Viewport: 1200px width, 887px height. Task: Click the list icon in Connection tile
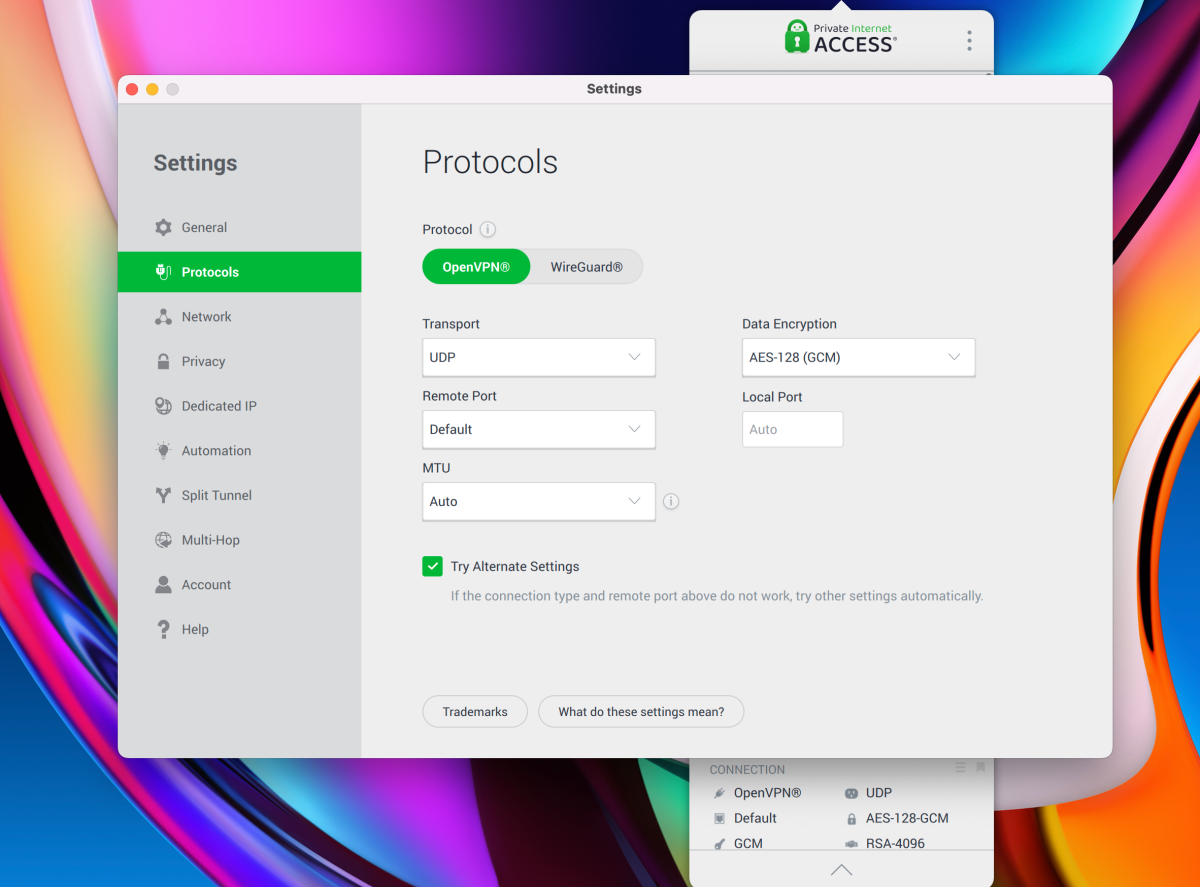[960, 767]
